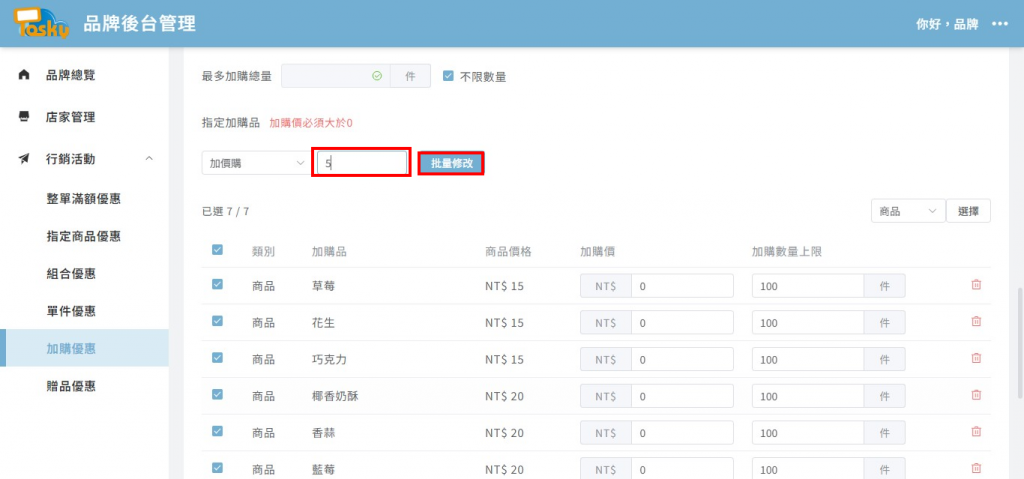Screen dimensions: 1024x479
Task: Uncheck the 香蒜 row checkbox
Action: coord(217,431)
